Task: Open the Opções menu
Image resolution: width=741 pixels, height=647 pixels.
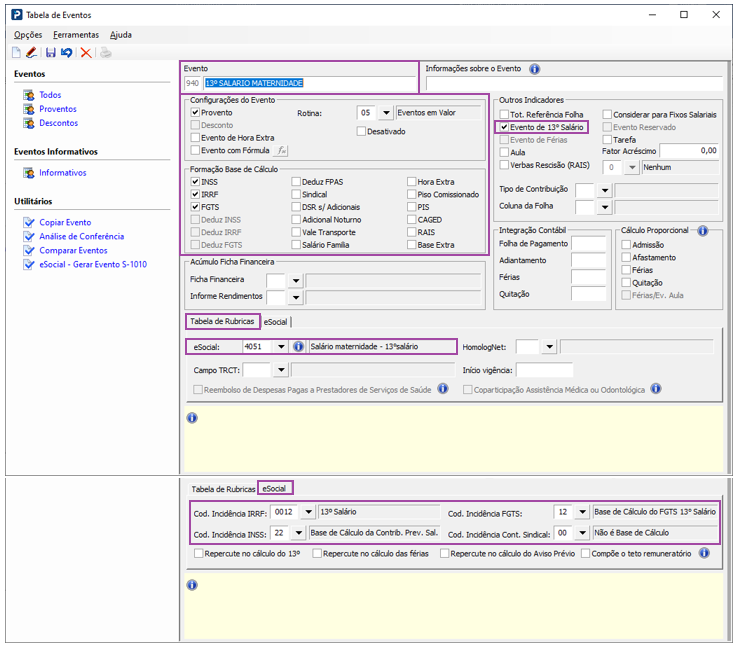Action: tap(28, 35)
